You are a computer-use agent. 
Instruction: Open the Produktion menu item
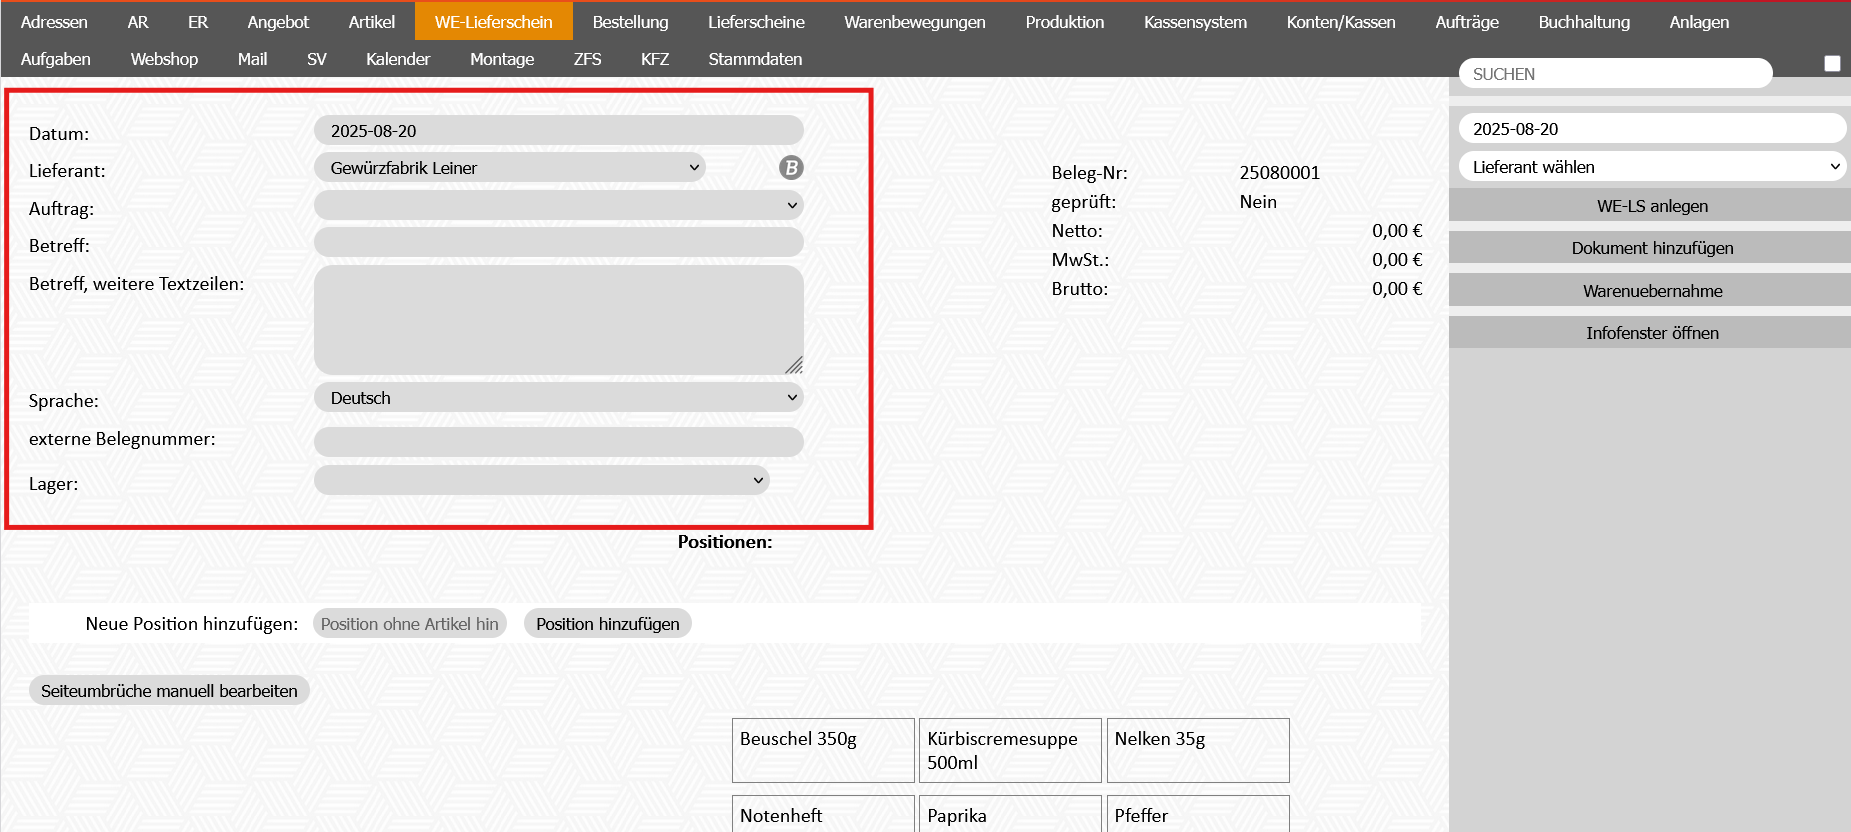point(1065,22)
